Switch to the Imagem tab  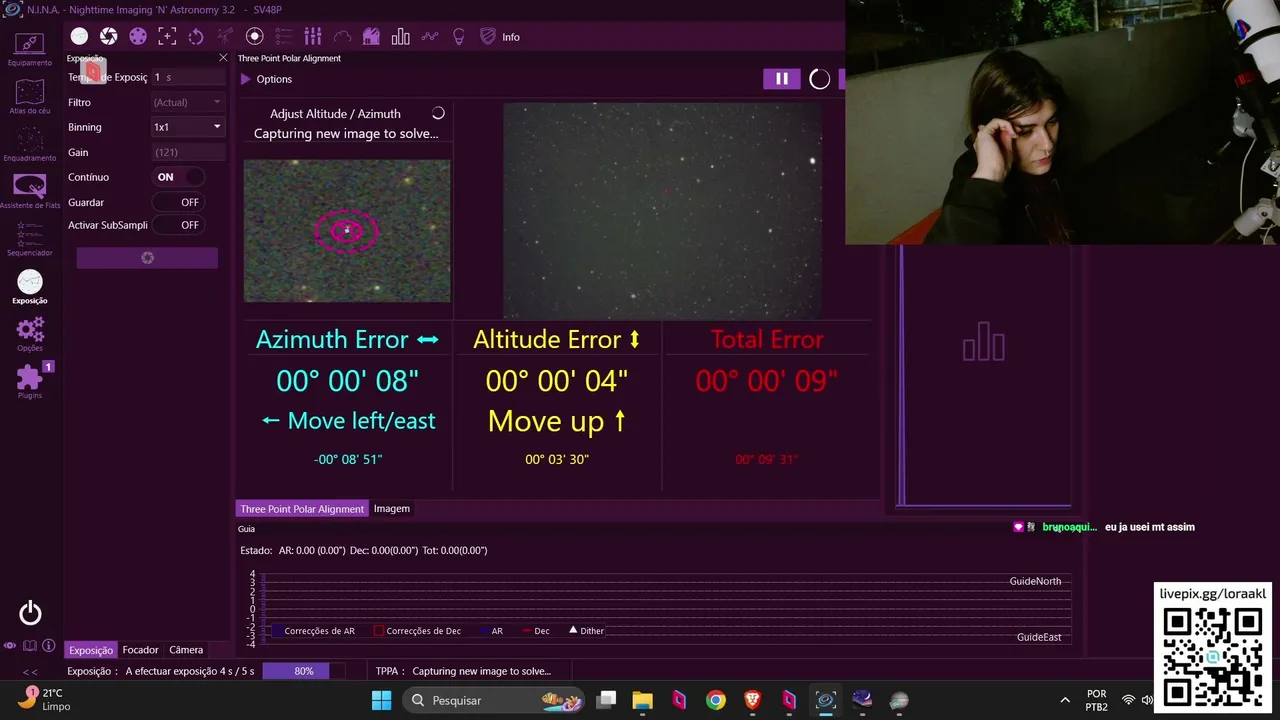point(392,509)
